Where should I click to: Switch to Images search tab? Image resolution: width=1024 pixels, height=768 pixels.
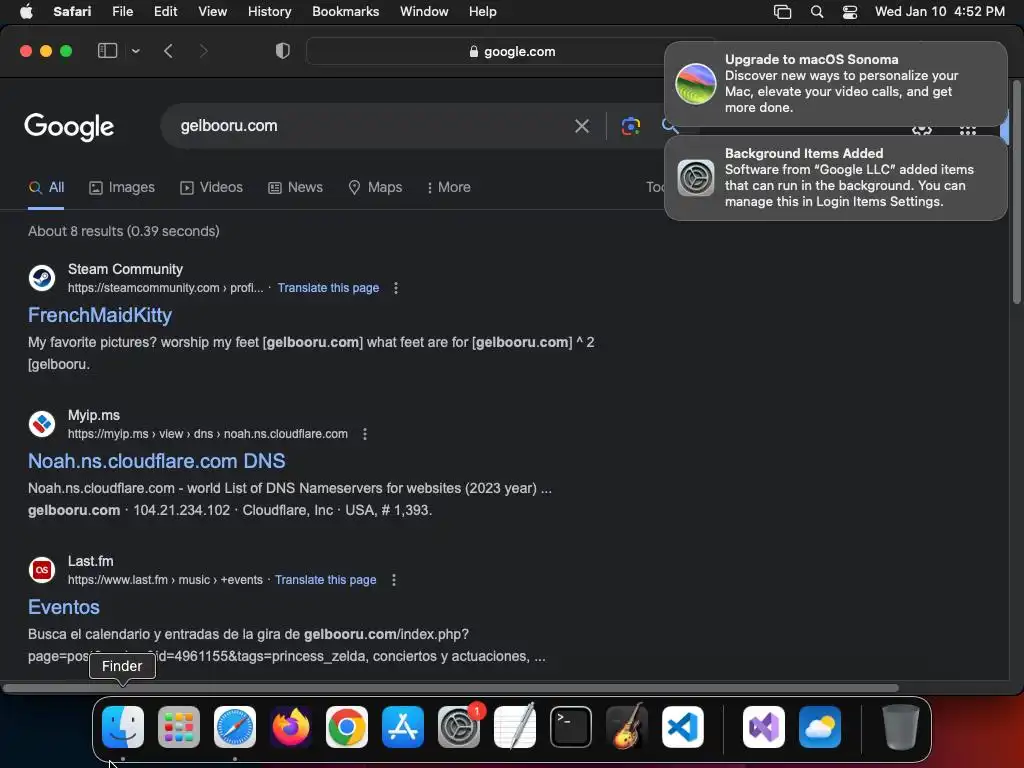(122, 187)
